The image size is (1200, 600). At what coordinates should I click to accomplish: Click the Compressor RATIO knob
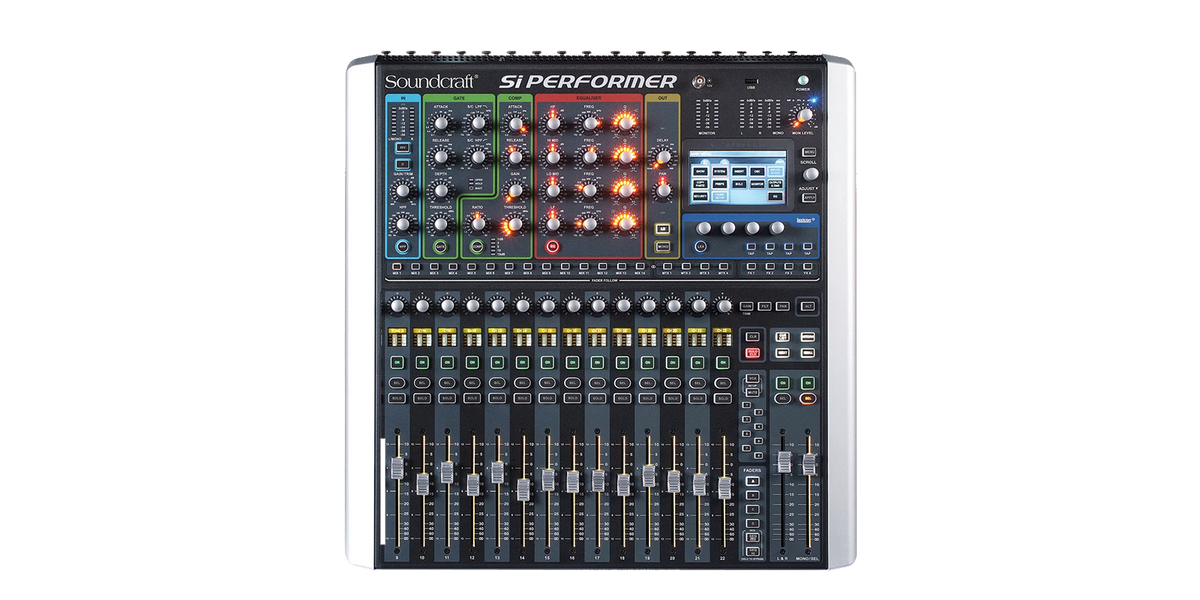(478, 224)
